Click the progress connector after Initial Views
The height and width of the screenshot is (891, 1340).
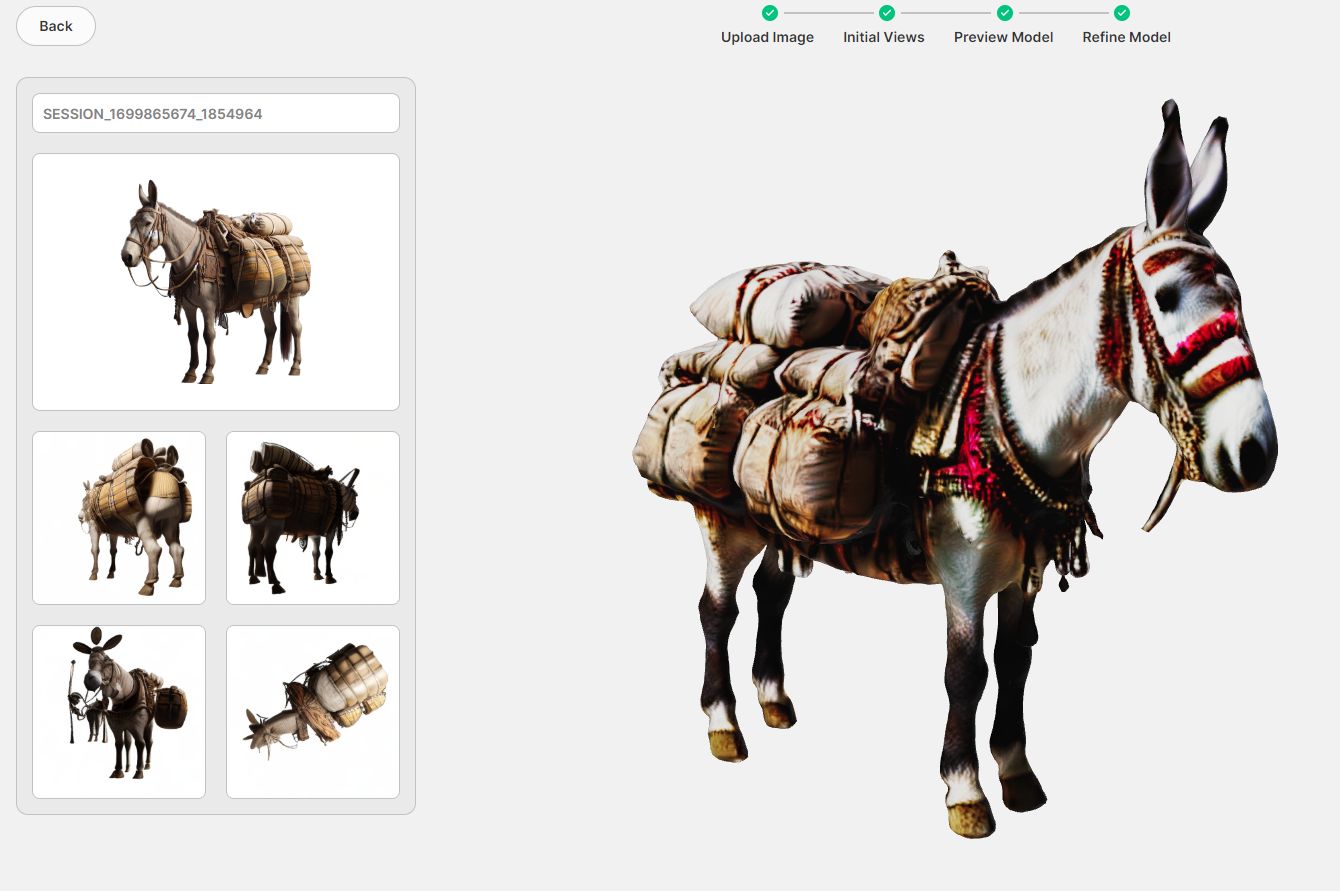[944, 14]
